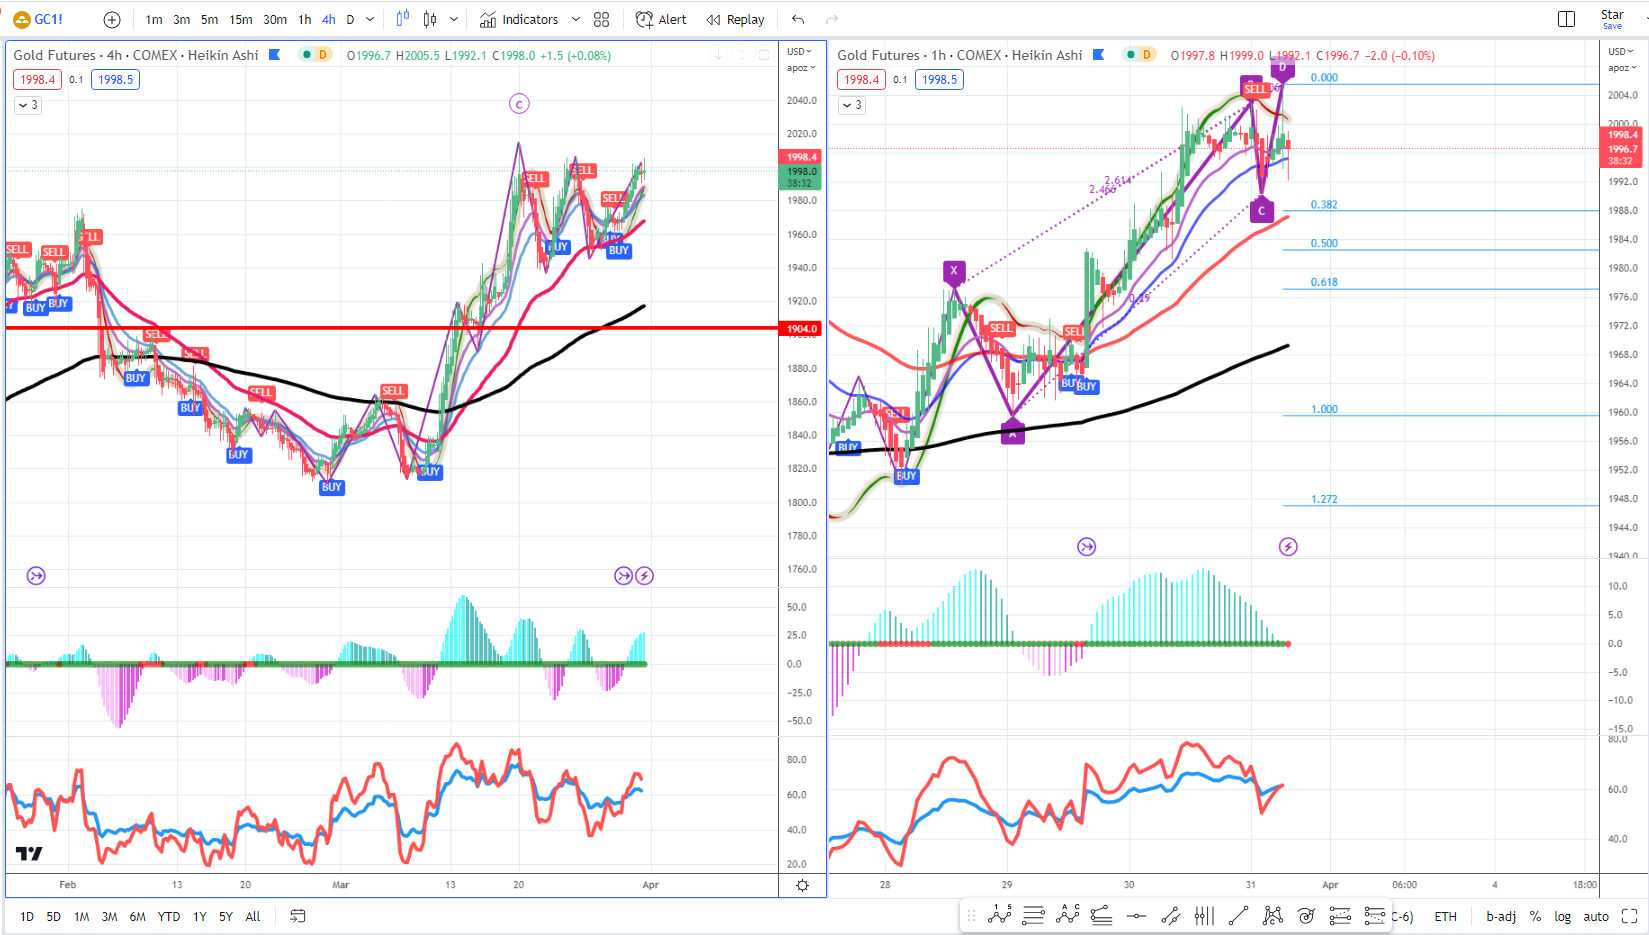1649x935 pixels.
Task: Select the ABC correction wave tool
Action: tap(1068, 915)
